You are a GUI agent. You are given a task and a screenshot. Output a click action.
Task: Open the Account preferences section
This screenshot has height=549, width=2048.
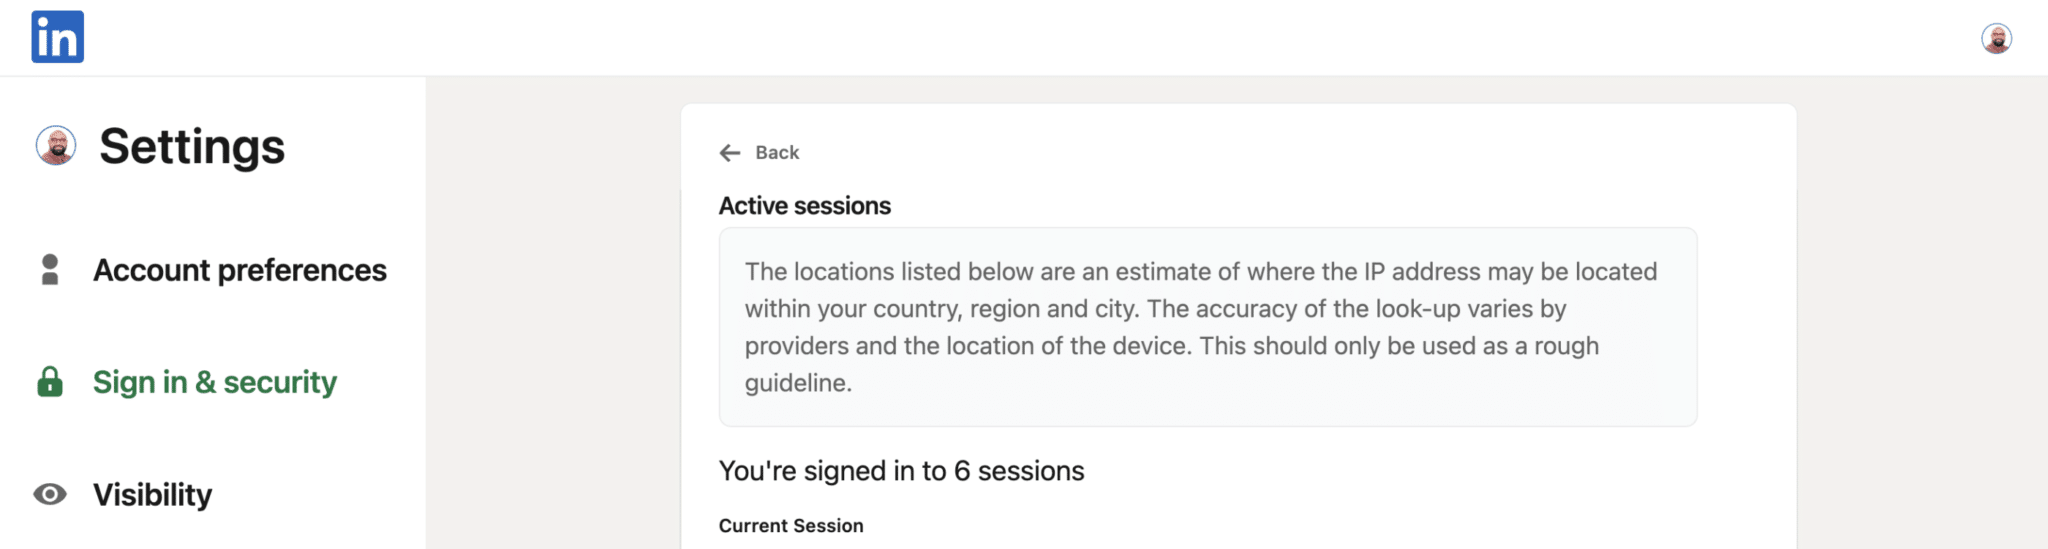[x=240, y=270]
